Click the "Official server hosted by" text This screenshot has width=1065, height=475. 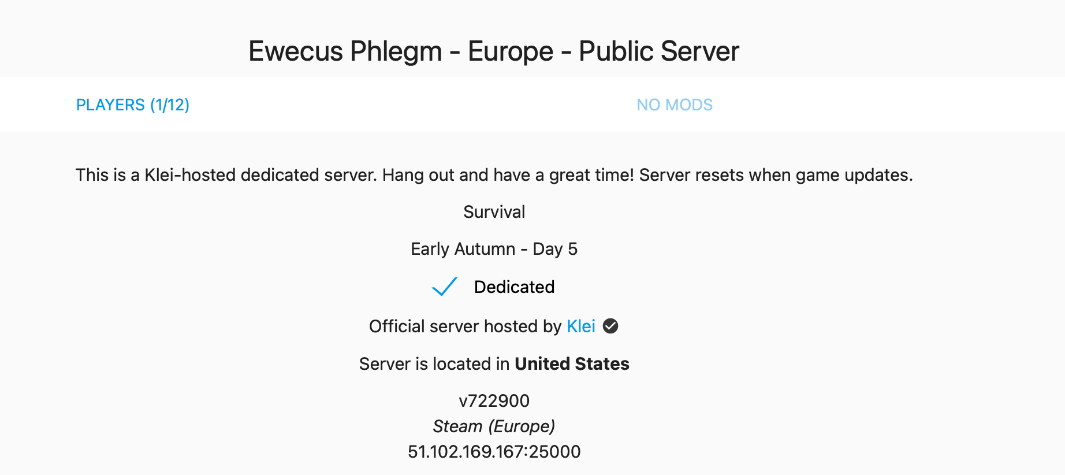[x=465, y=326]
